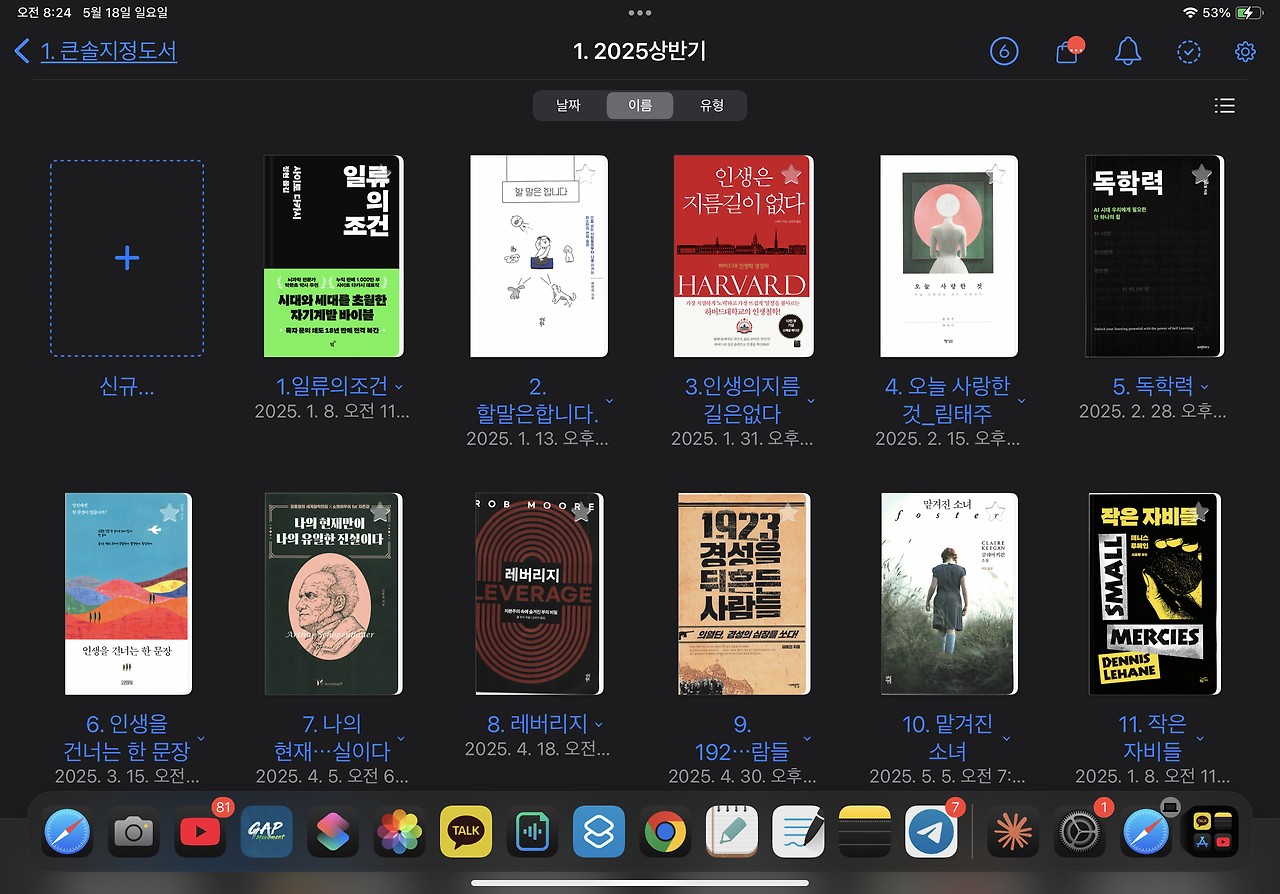
Task: Toggle favorite star on 레버리지 cover
Action: click(x=581, y=512)
